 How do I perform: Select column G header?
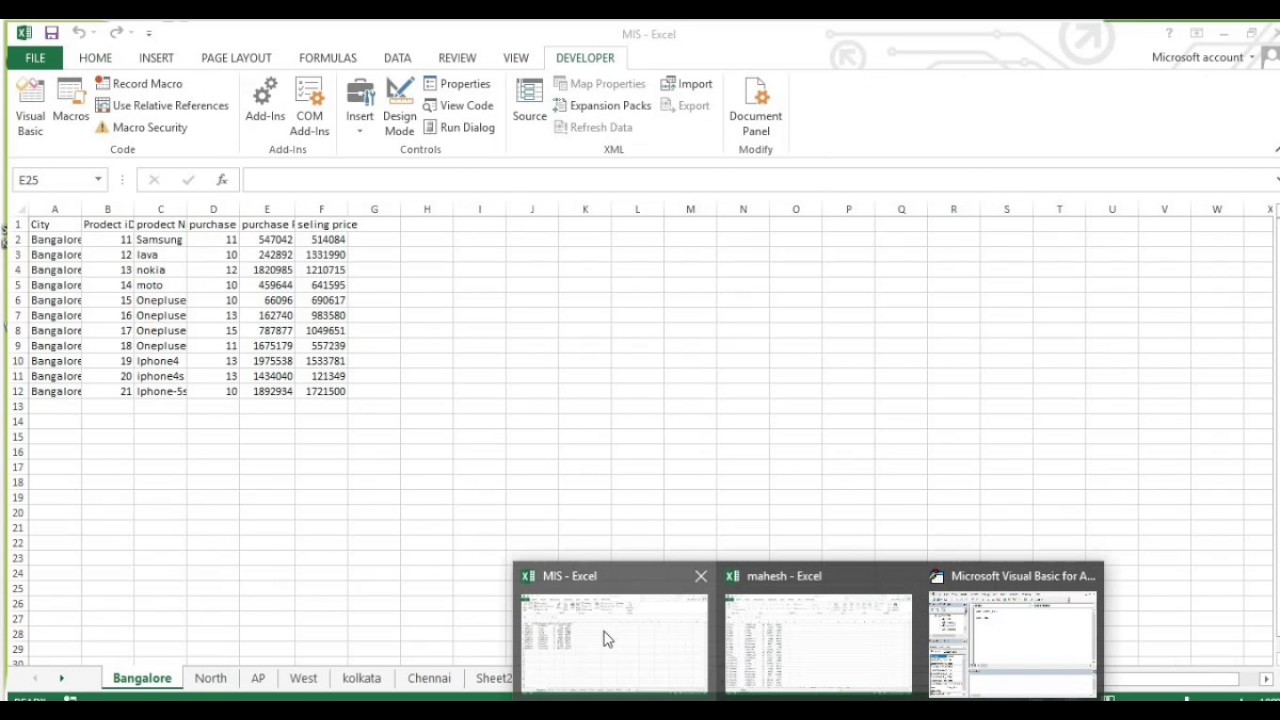(x=374, y=209)
